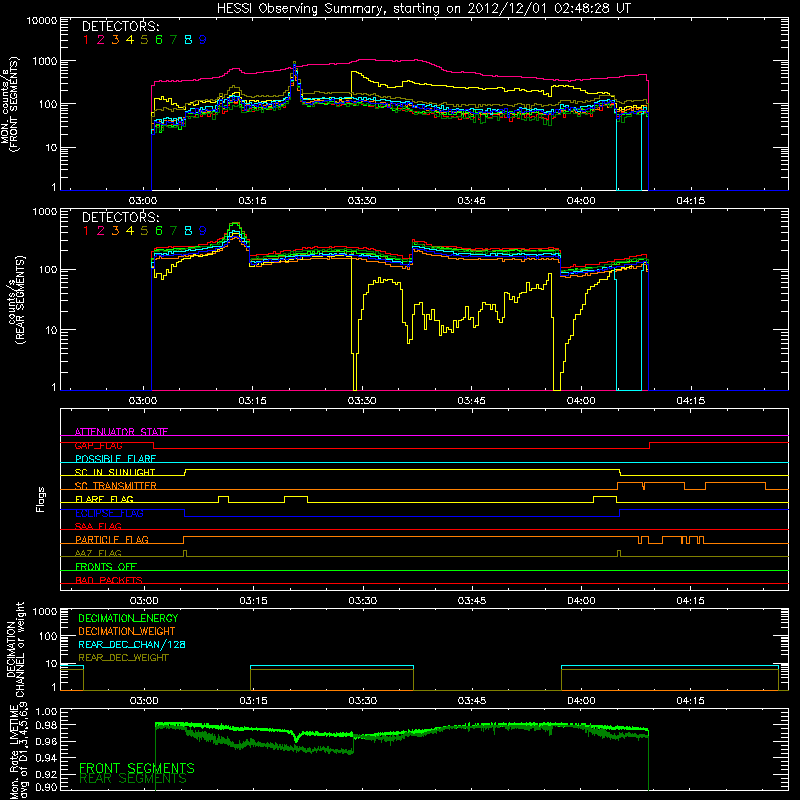
Task: Click DETECTORS: label in the front segments panel
Action: click(121, 26)
